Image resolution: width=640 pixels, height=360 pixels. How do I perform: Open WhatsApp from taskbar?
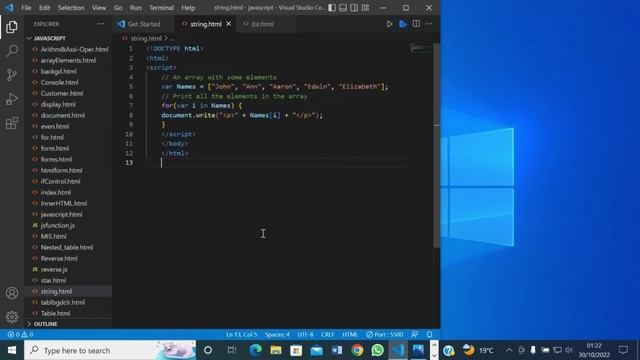pos(378,350)
